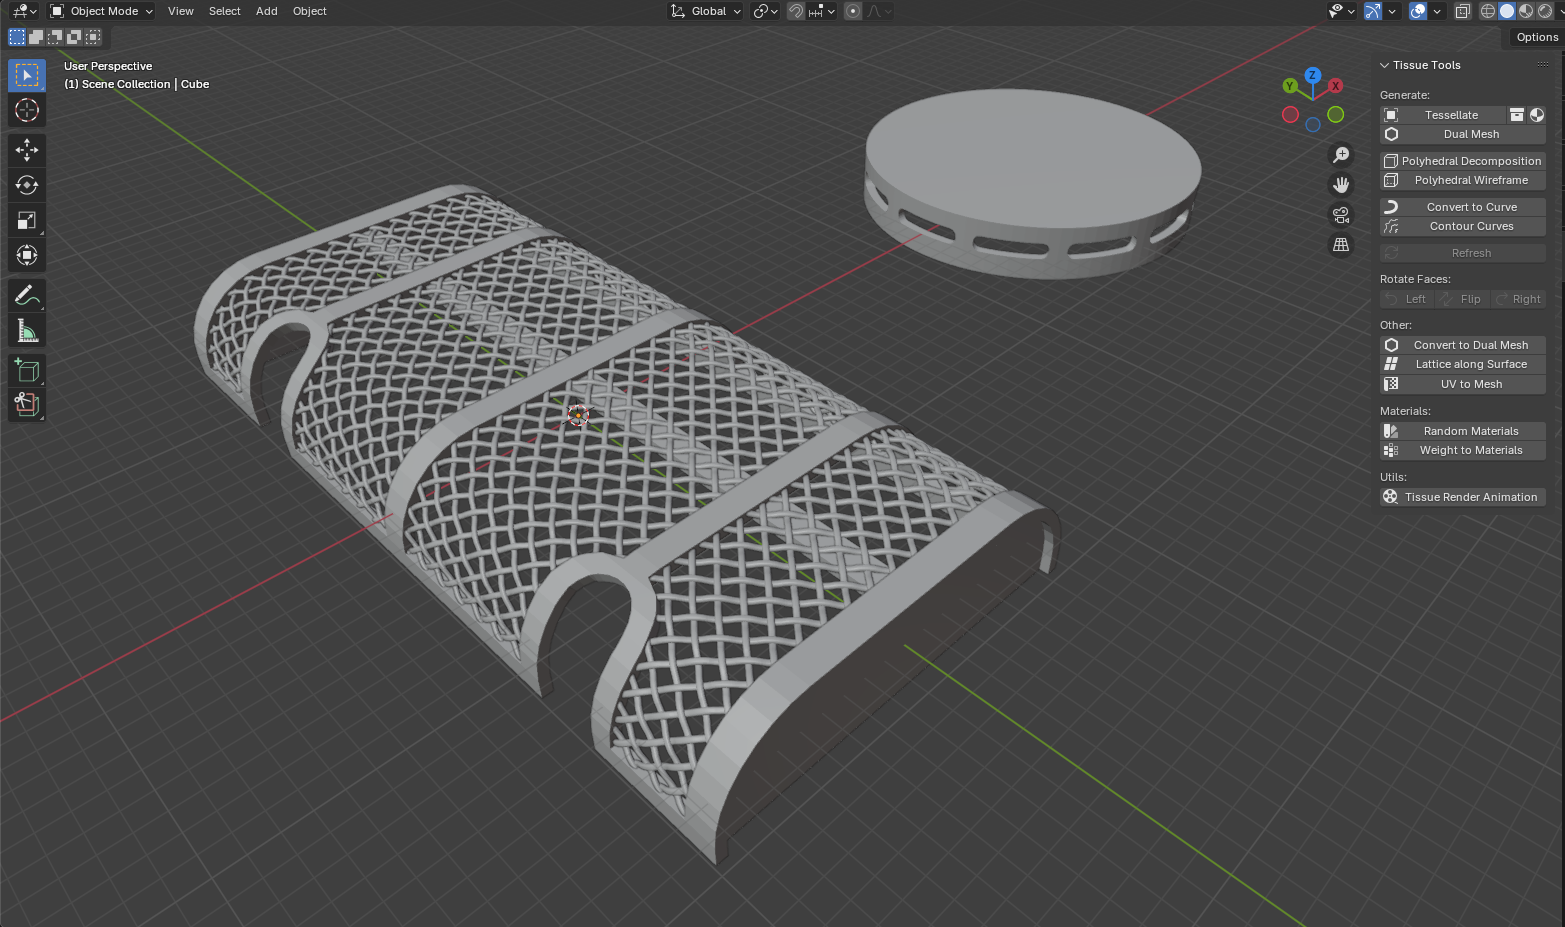Select the Add Cube tool
This screenshot has height=927, width=1565.
(27, 370)
